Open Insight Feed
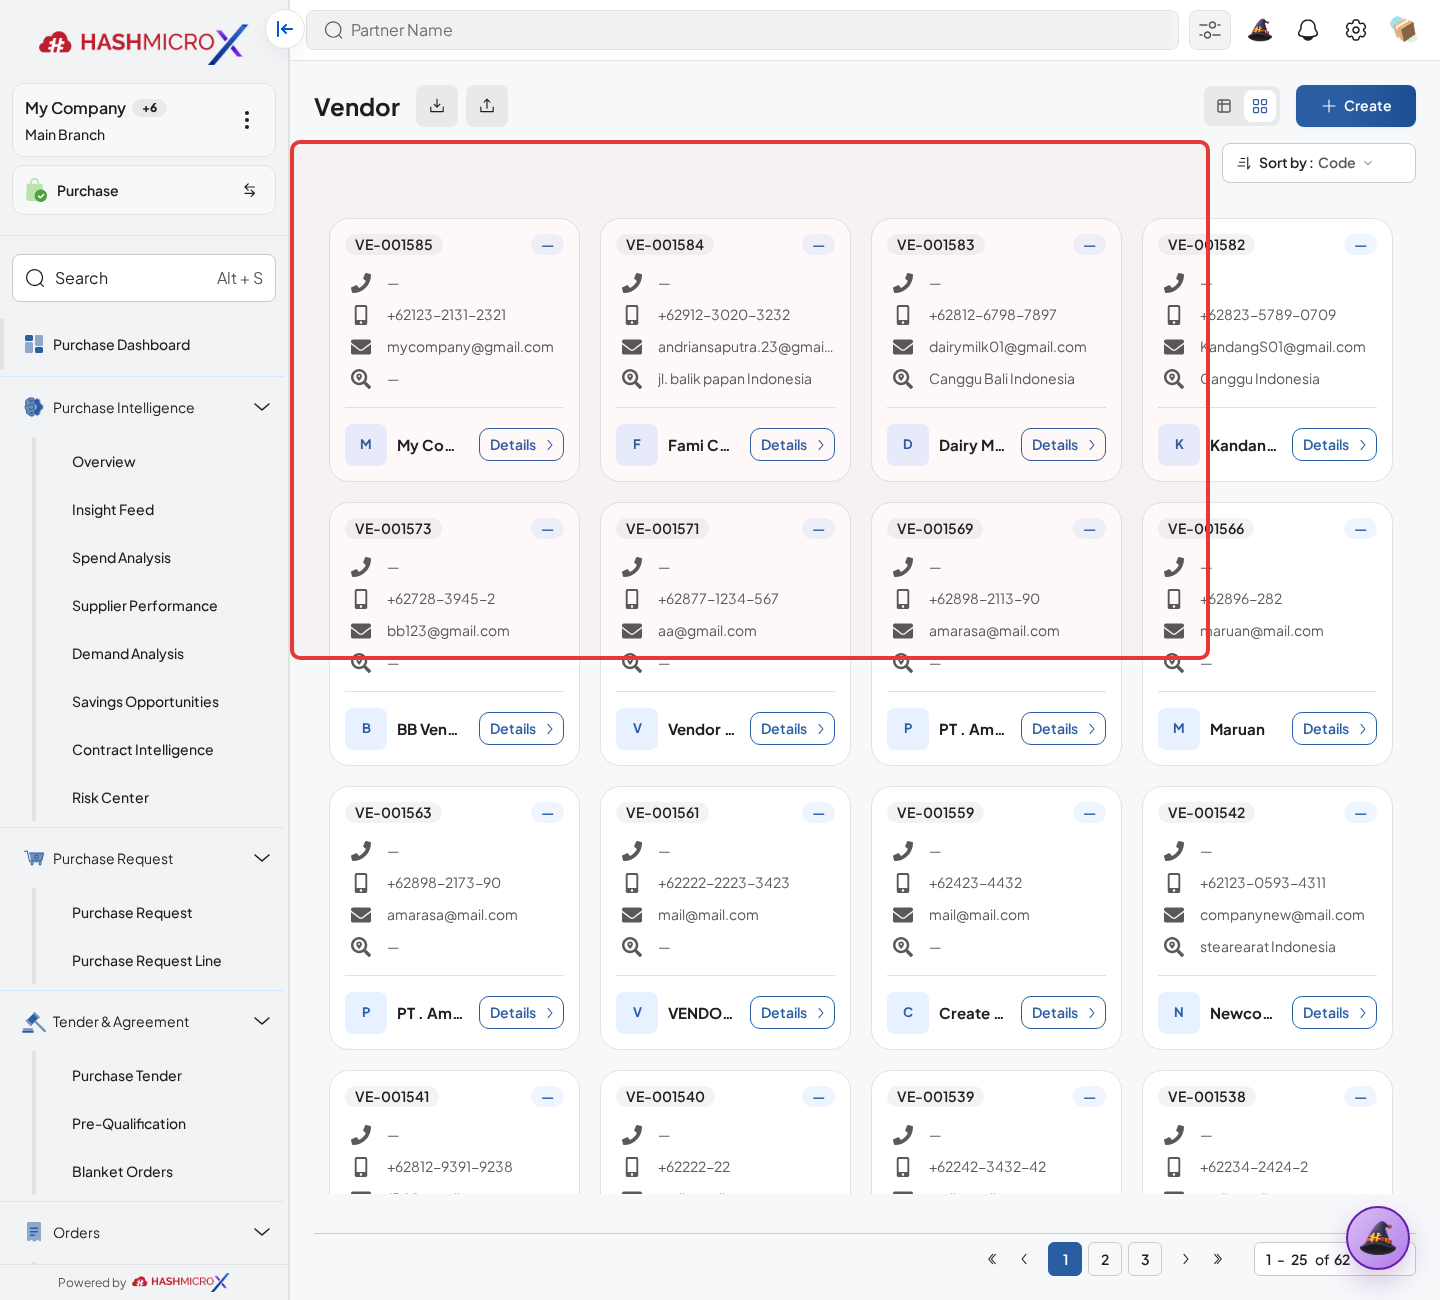The width and height of the screenshot is (1440, 1300). (x=113, y=510)
